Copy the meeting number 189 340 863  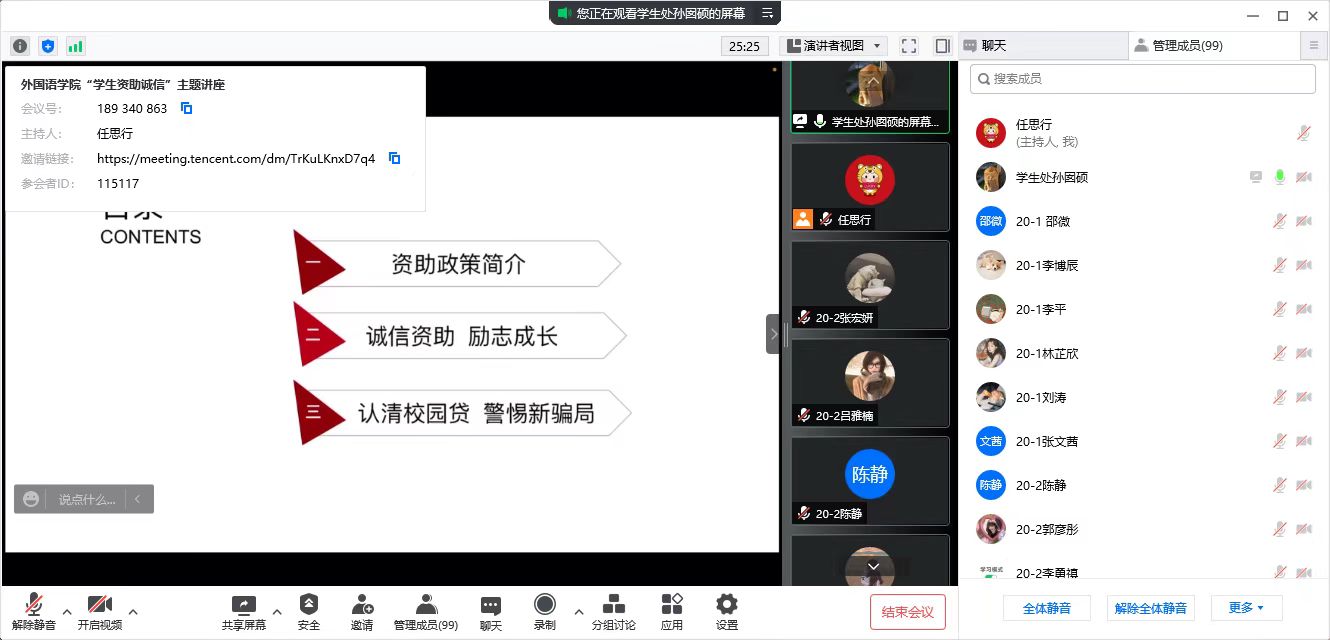click(x=186, y=108)
